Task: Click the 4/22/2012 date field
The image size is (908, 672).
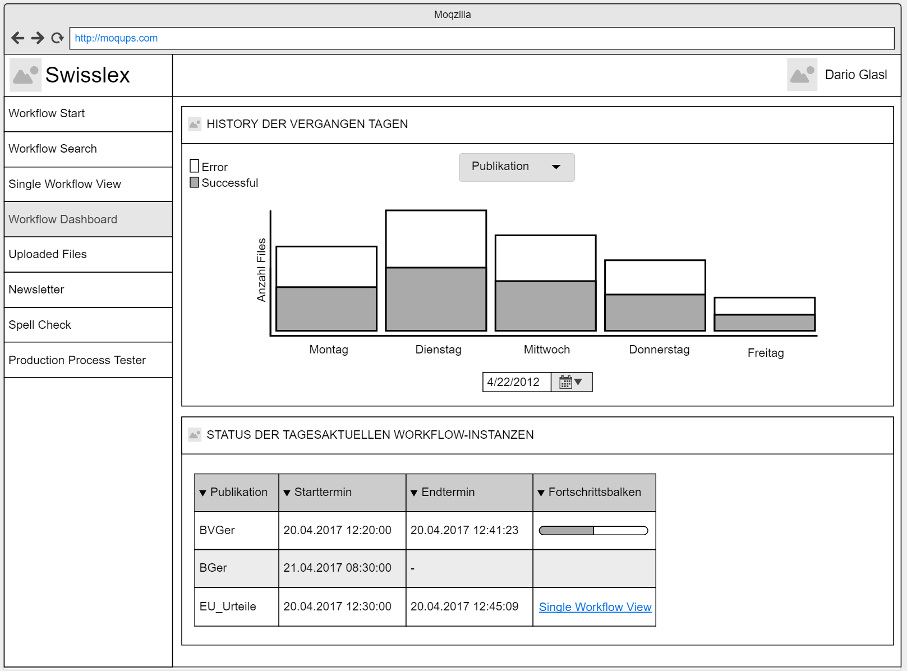Action: pos(517,382)
